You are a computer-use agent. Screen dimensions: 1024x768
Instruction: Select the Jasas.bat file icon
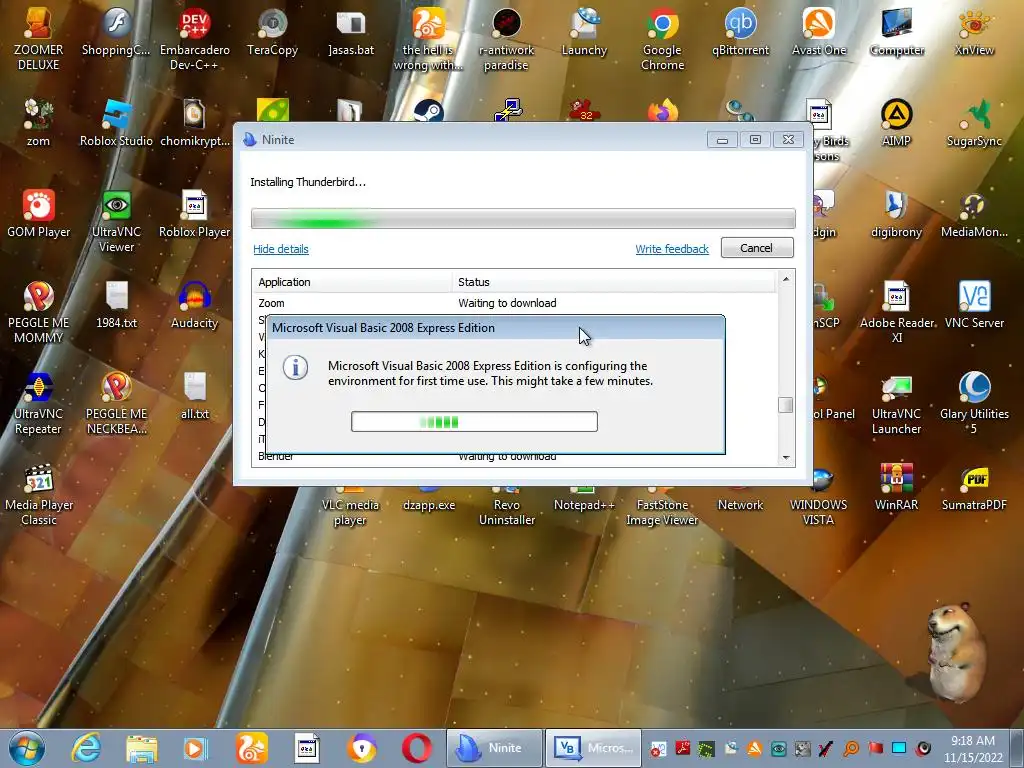click(351, 31)
